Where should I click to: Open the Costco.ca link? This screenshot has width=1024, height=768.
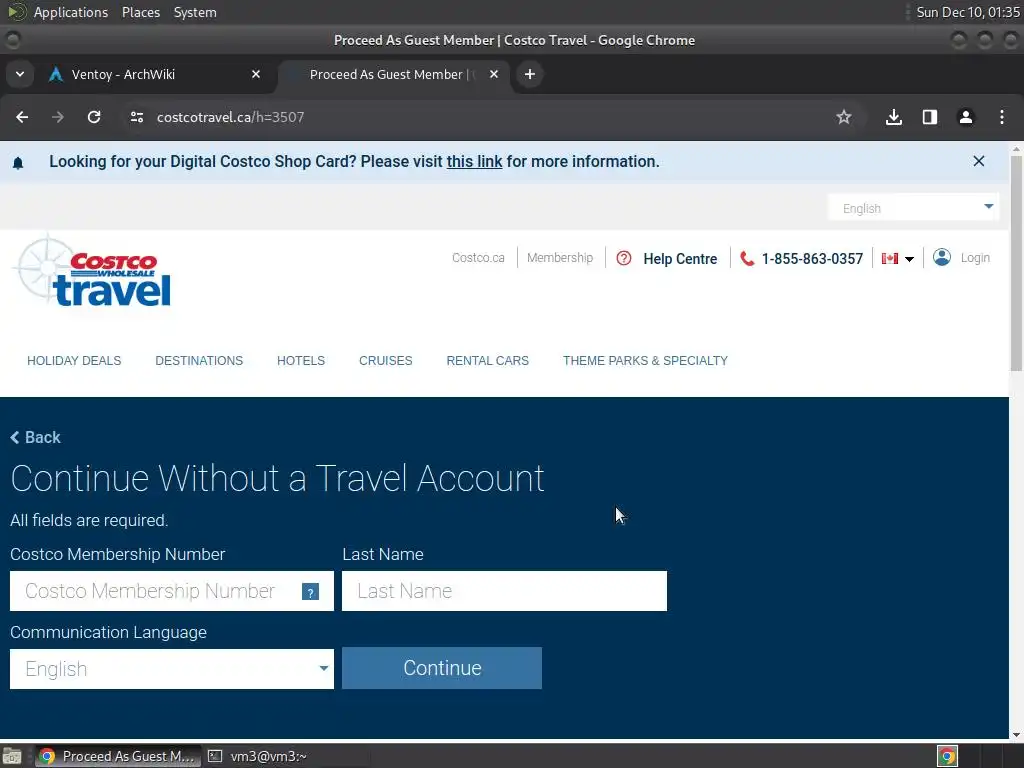(478, 258)
